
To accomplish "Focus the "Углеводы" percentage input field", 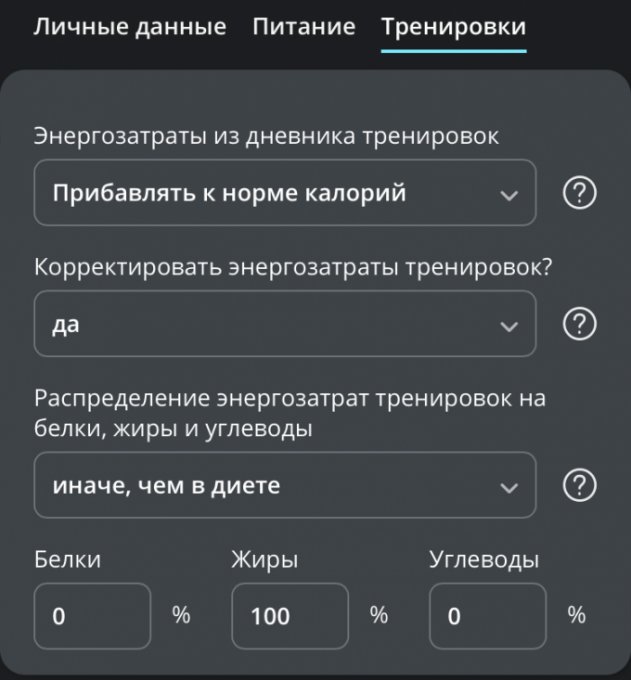I will (487, 616).
